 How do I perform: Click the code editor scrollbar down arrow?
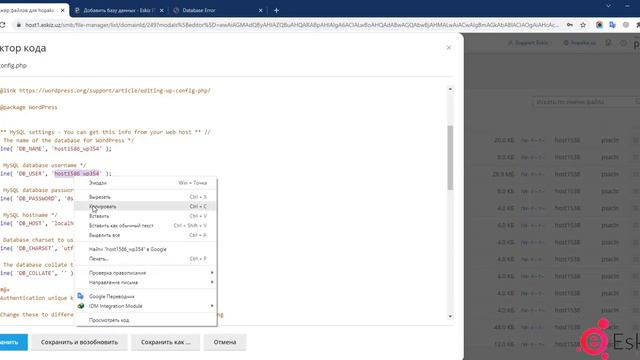click(x=450, y=316)
